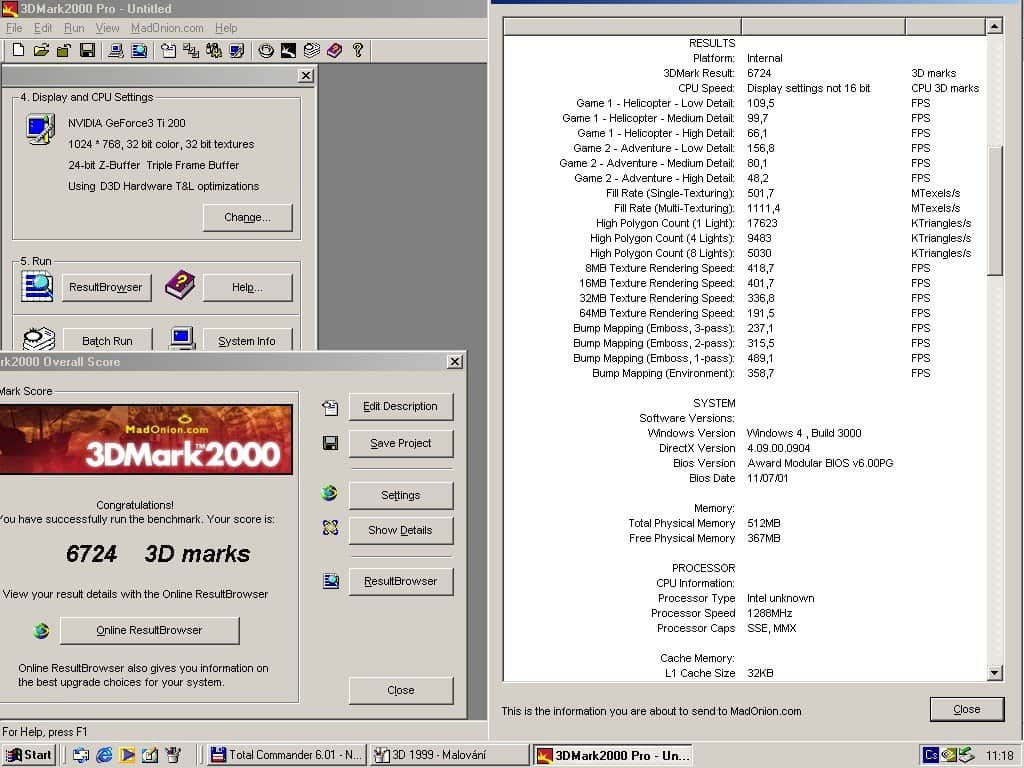Screen dimensions: 1024x768
Task: Click the System Info button
Action: pyautogui.click(x=247, y=340)
